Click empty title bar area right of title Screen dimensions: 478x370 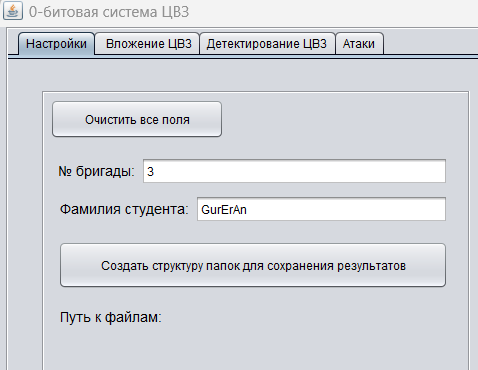333,12
